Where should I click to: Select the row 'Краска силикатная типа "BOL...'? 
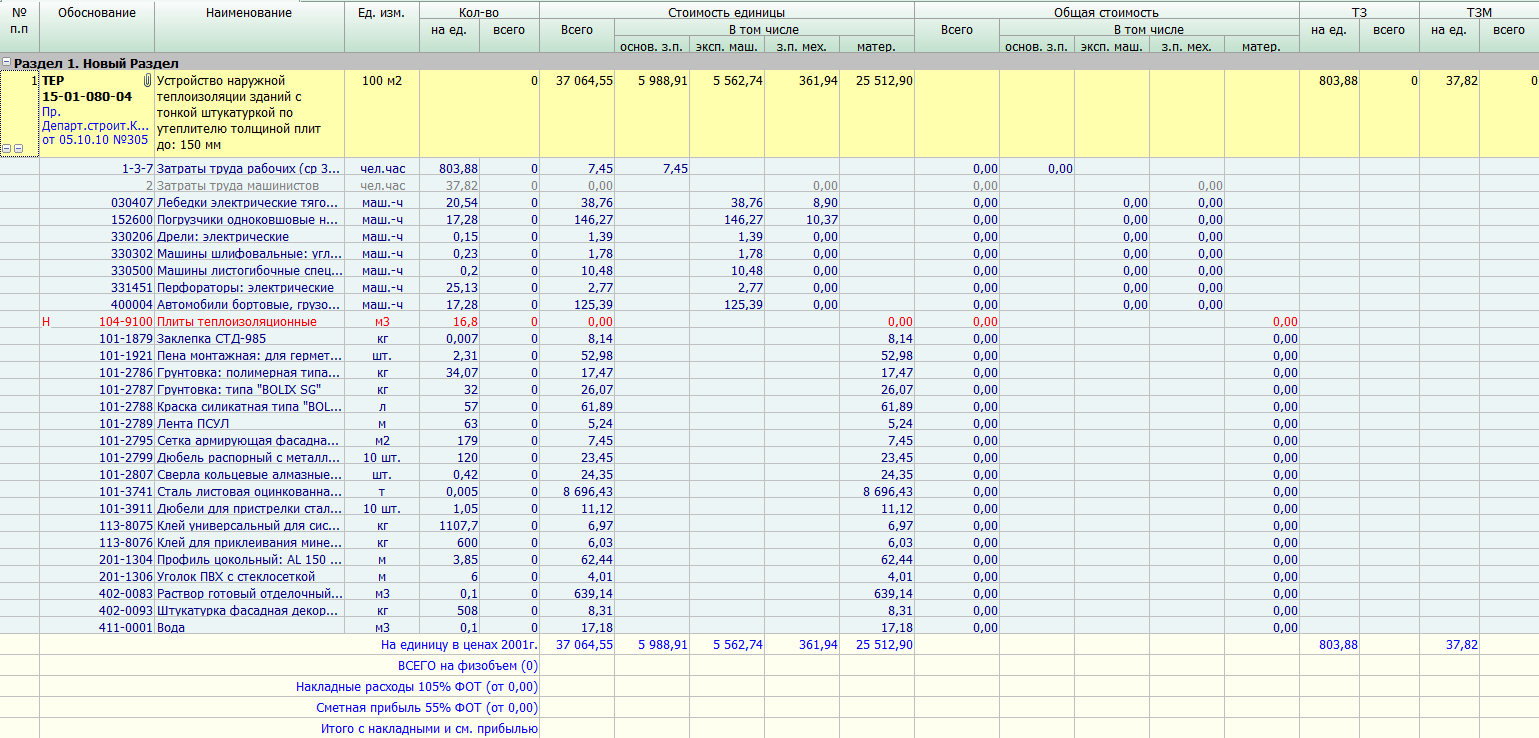[769, 406]
